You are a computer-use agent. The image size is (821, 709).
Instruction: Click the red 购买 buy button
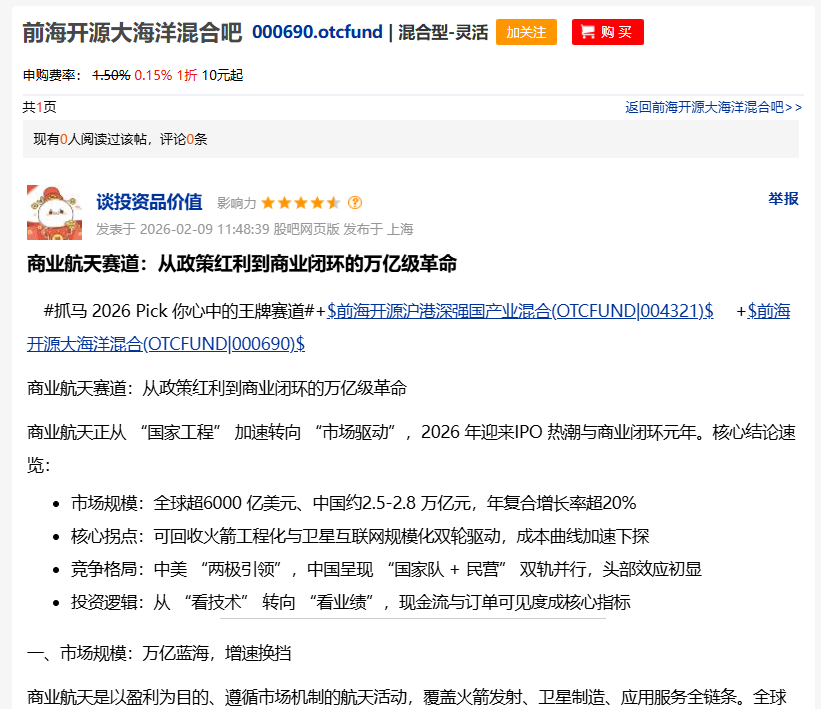pyautogui.click(x=607, y=32)
